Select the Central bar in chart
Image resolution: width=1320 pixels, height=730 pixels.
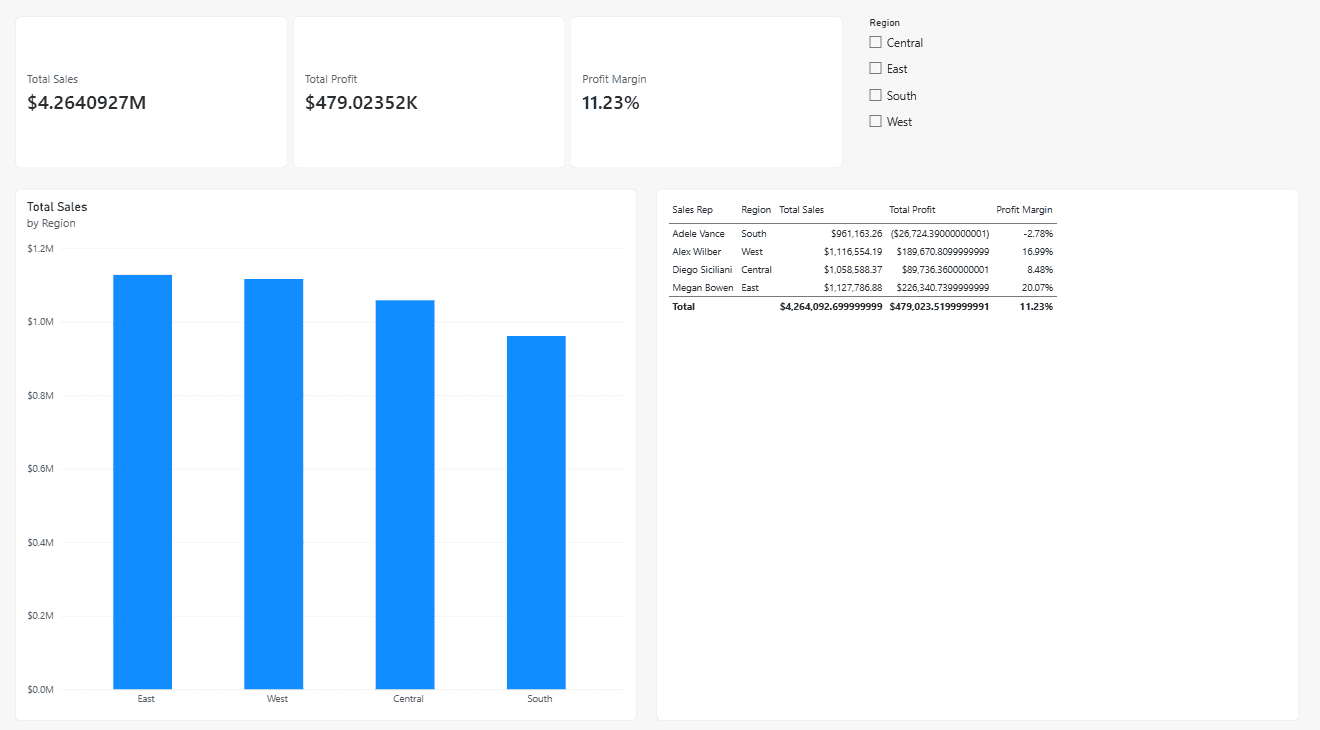point(405,494)
